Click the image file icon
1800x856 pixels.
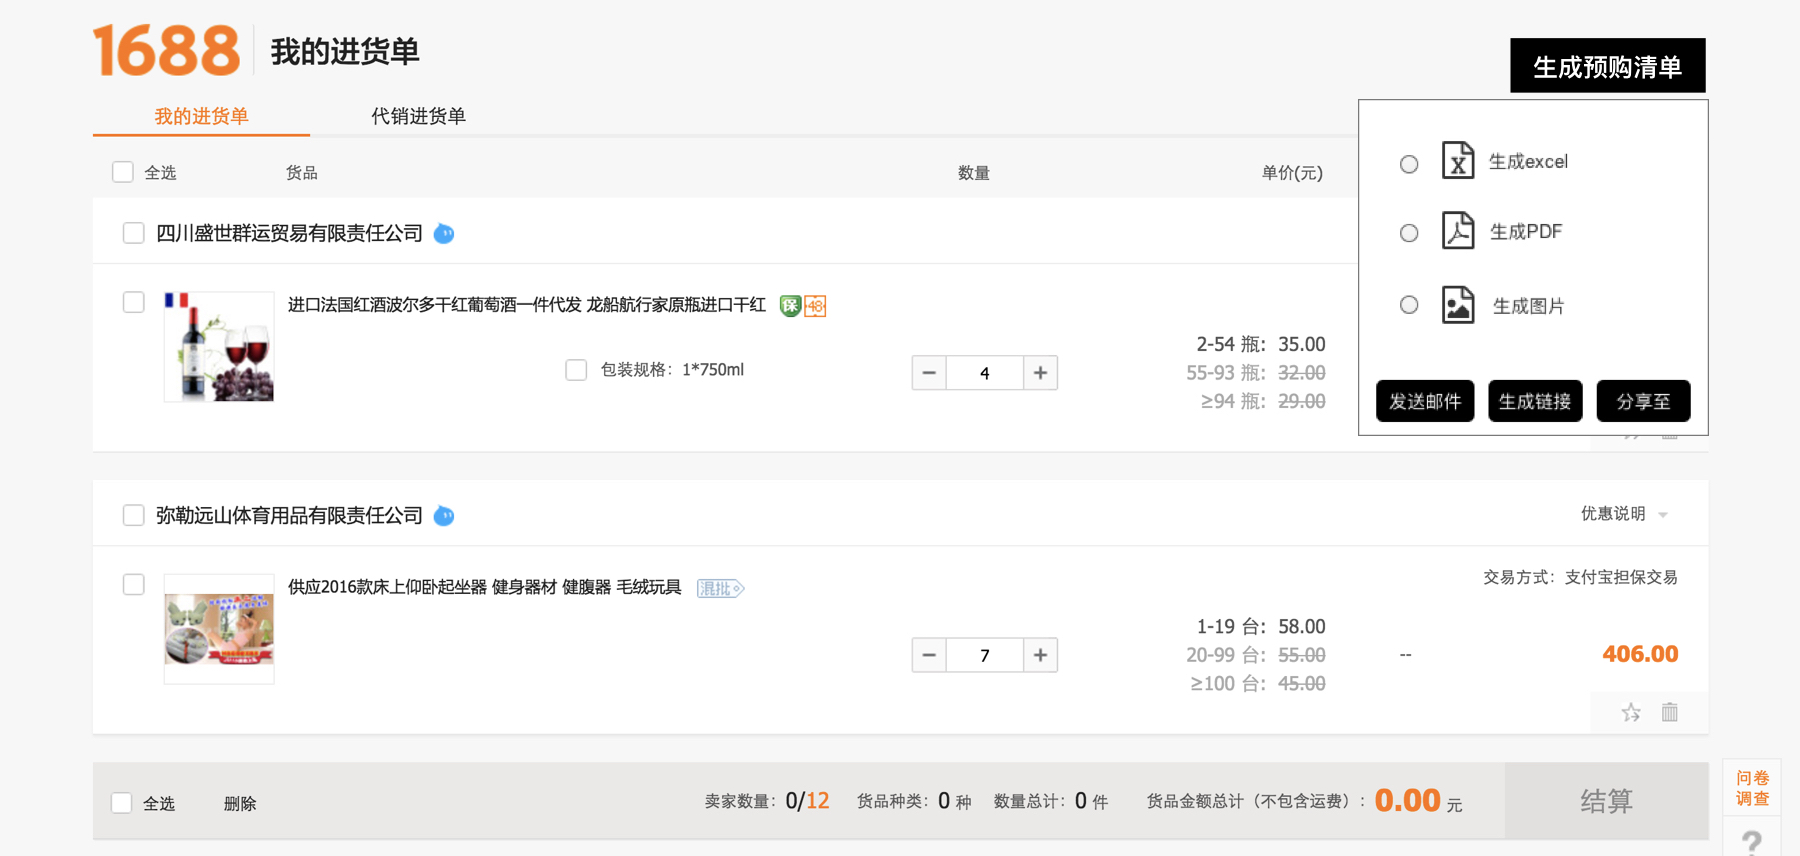[x=1457, y=305]
